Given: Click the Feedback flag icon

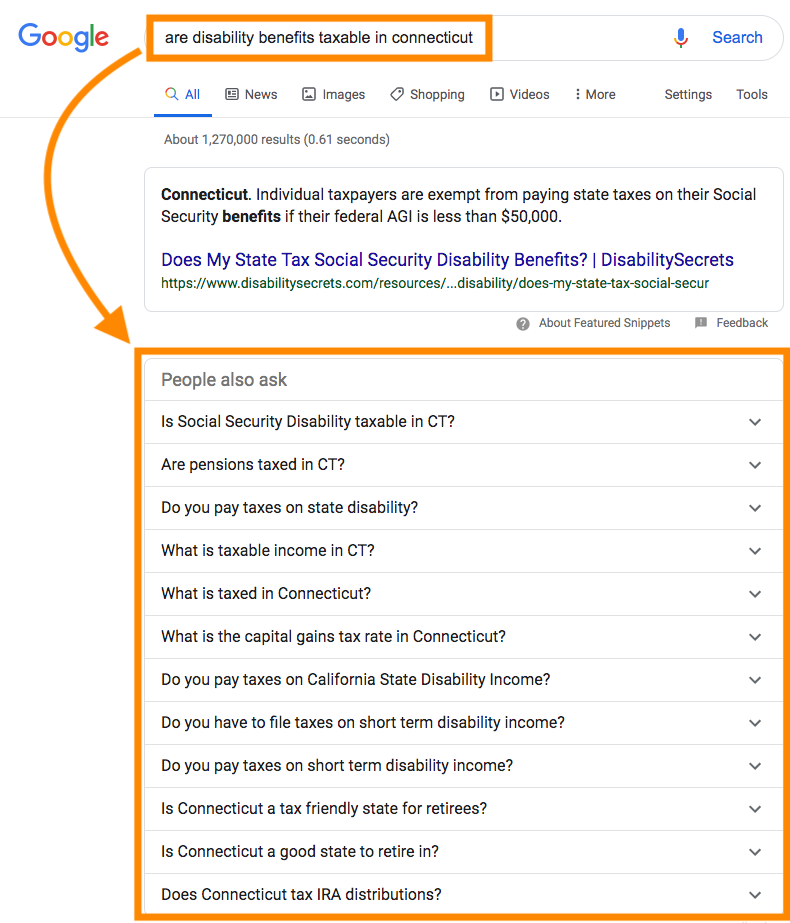Looking at the screenshot, I should coord(701,323).
